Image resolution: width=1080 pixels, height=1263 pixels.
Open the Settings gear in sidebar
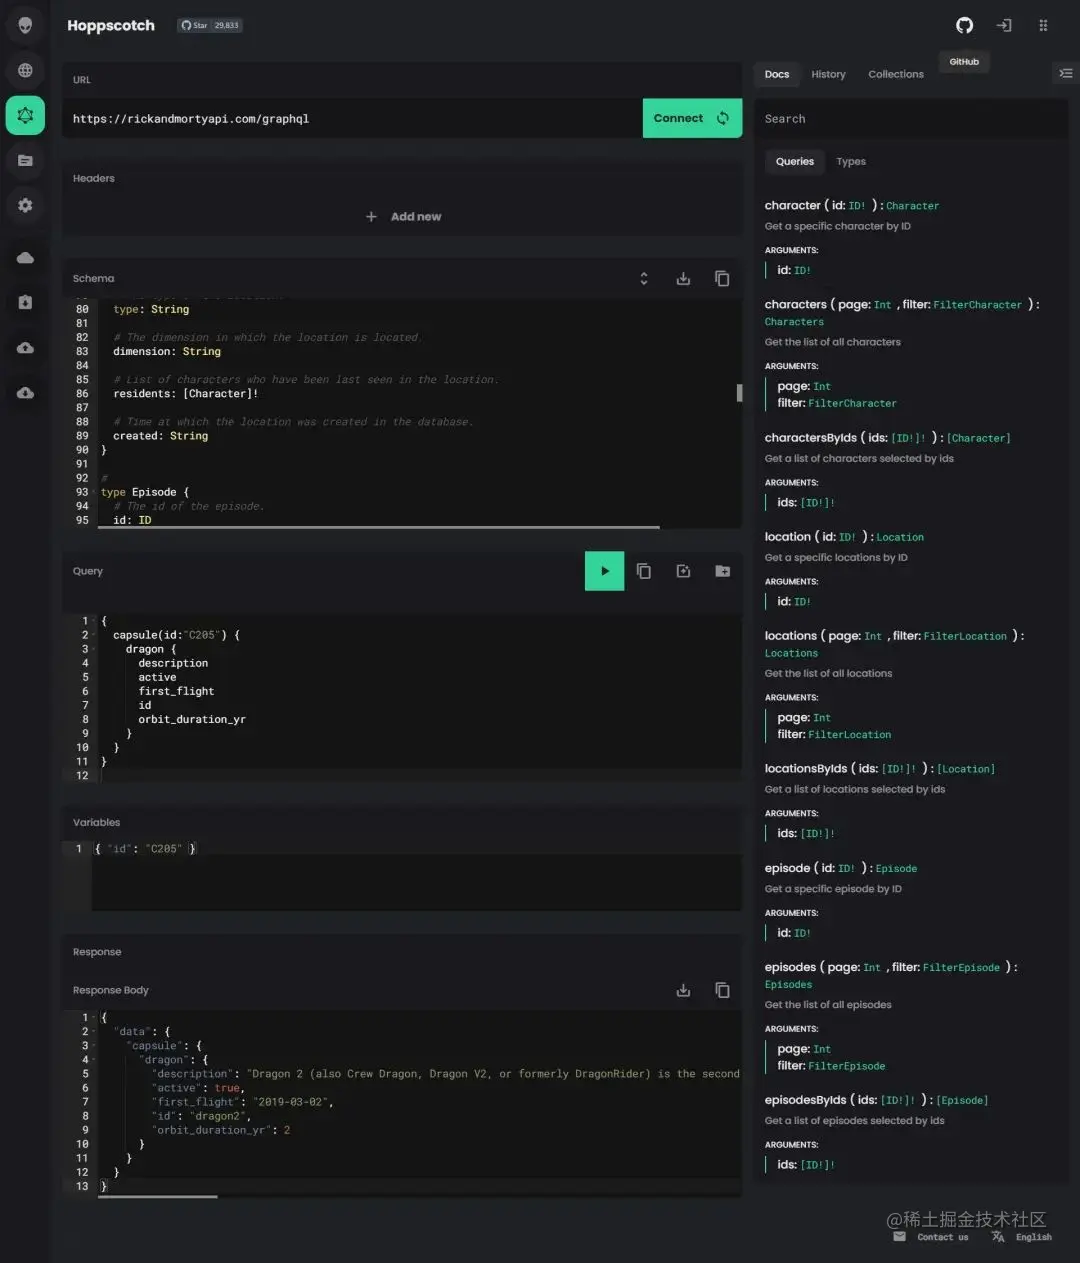[x=25, y=205]
